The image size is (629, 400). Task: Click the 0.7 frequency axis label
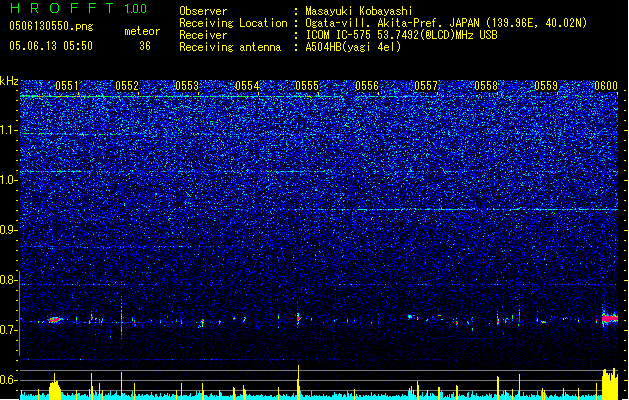pyautogui.click(x=8, y=330)
